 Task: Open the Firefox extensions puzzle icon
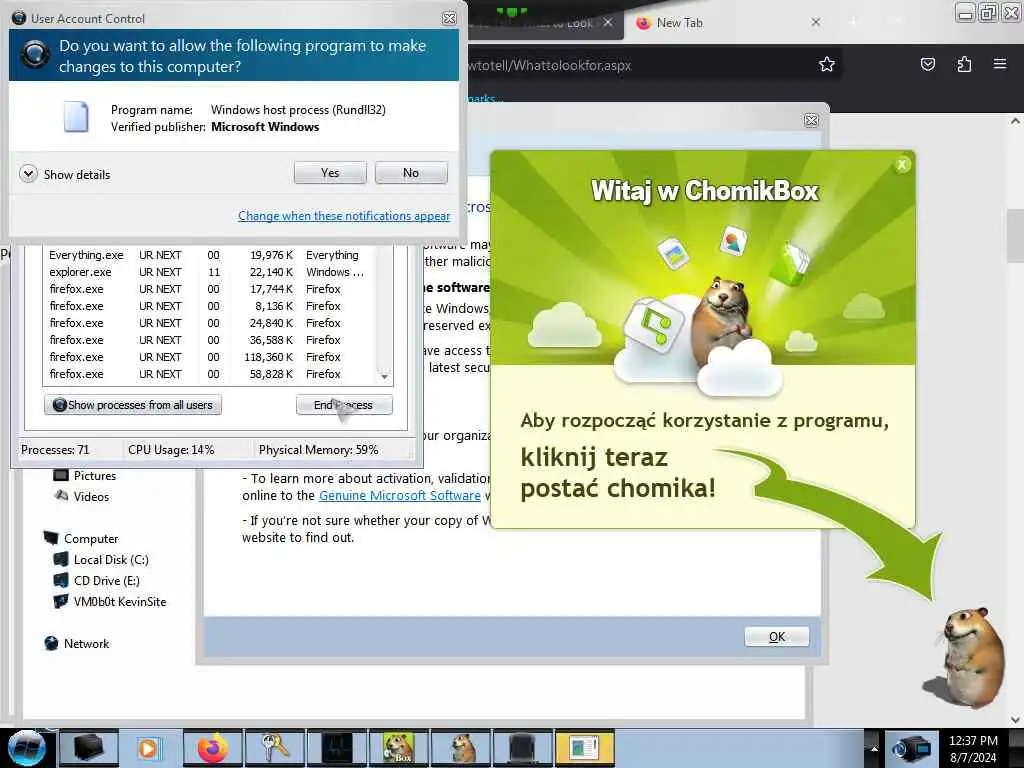coord(964,64)
